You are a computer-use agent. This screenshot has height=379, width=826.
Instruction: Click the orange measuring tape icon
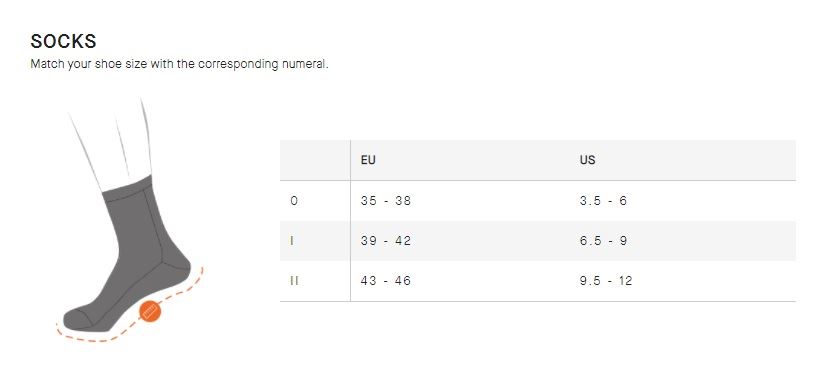point(150,311)
